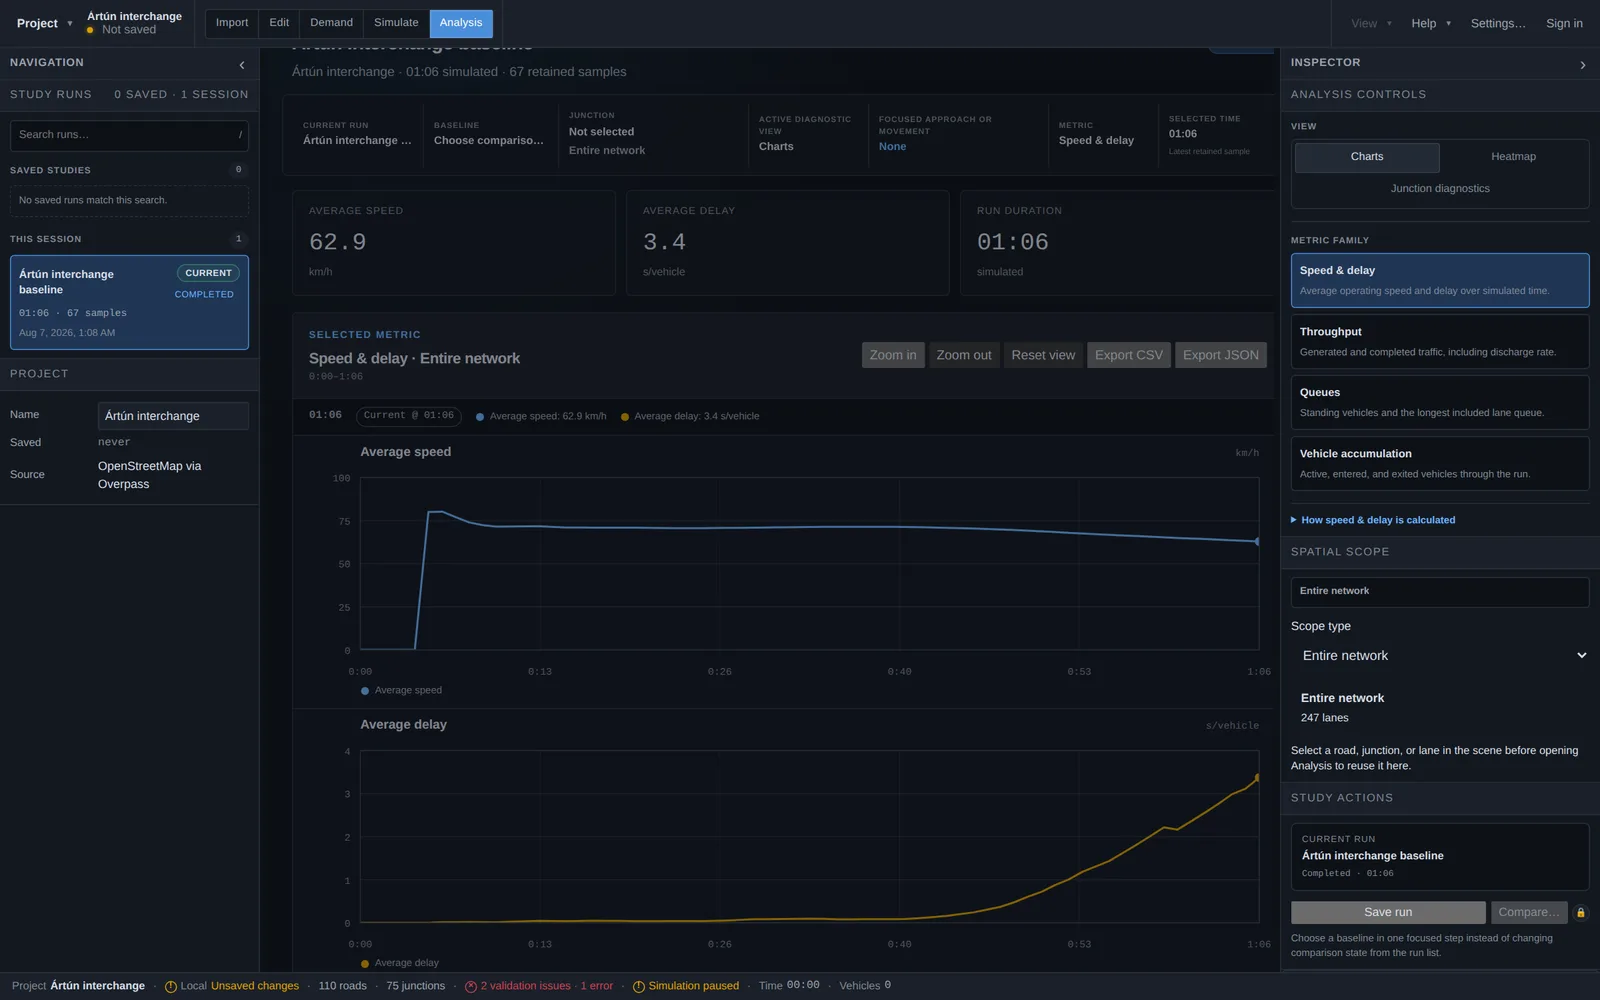Open the View dropdown menu

(1371, 23)
